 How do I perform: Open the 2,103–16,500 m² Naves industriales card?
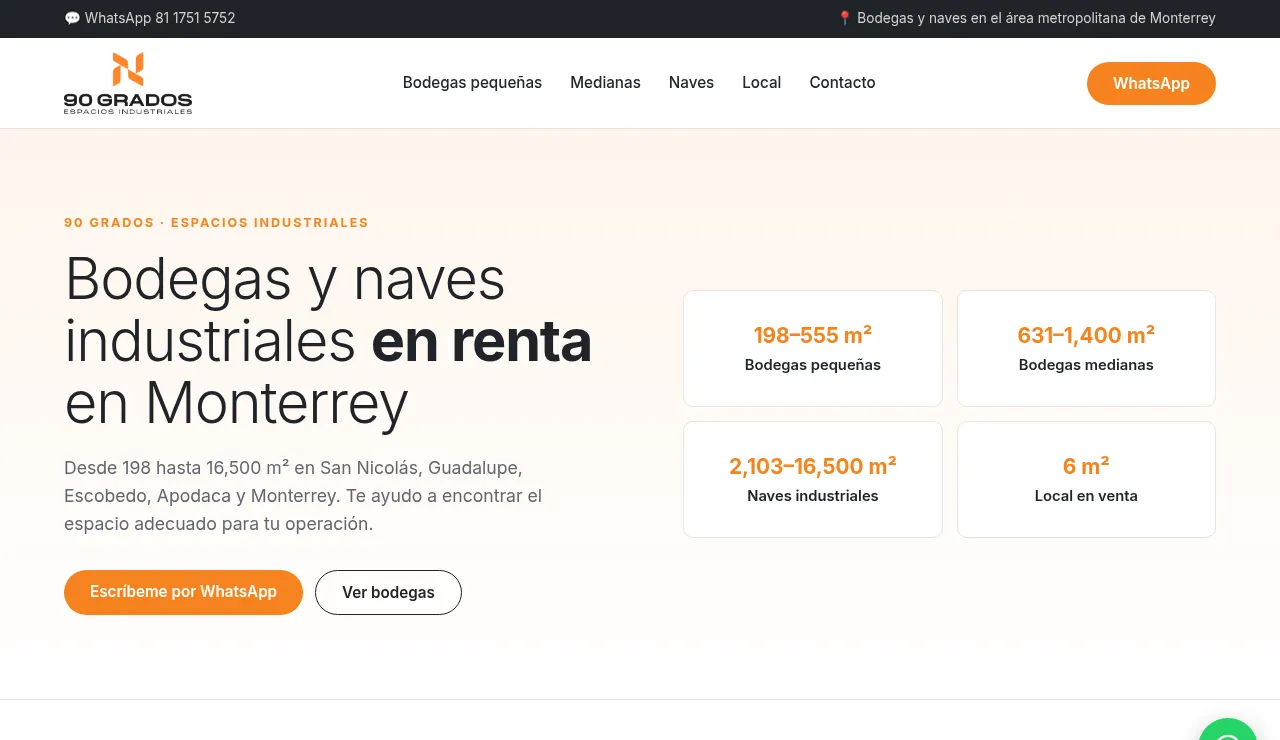pyautogui.click(x=813, y=479)
